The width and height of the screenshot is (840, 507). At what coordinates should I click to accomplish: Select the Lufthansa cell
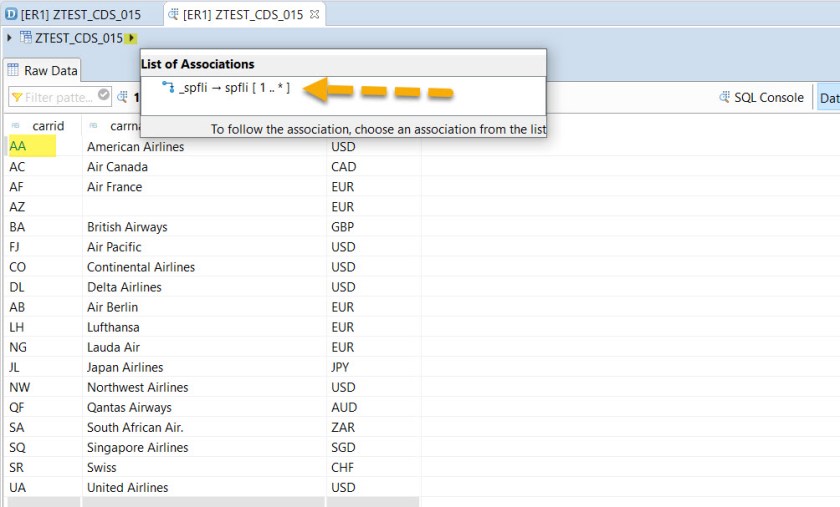coord(204,327)
